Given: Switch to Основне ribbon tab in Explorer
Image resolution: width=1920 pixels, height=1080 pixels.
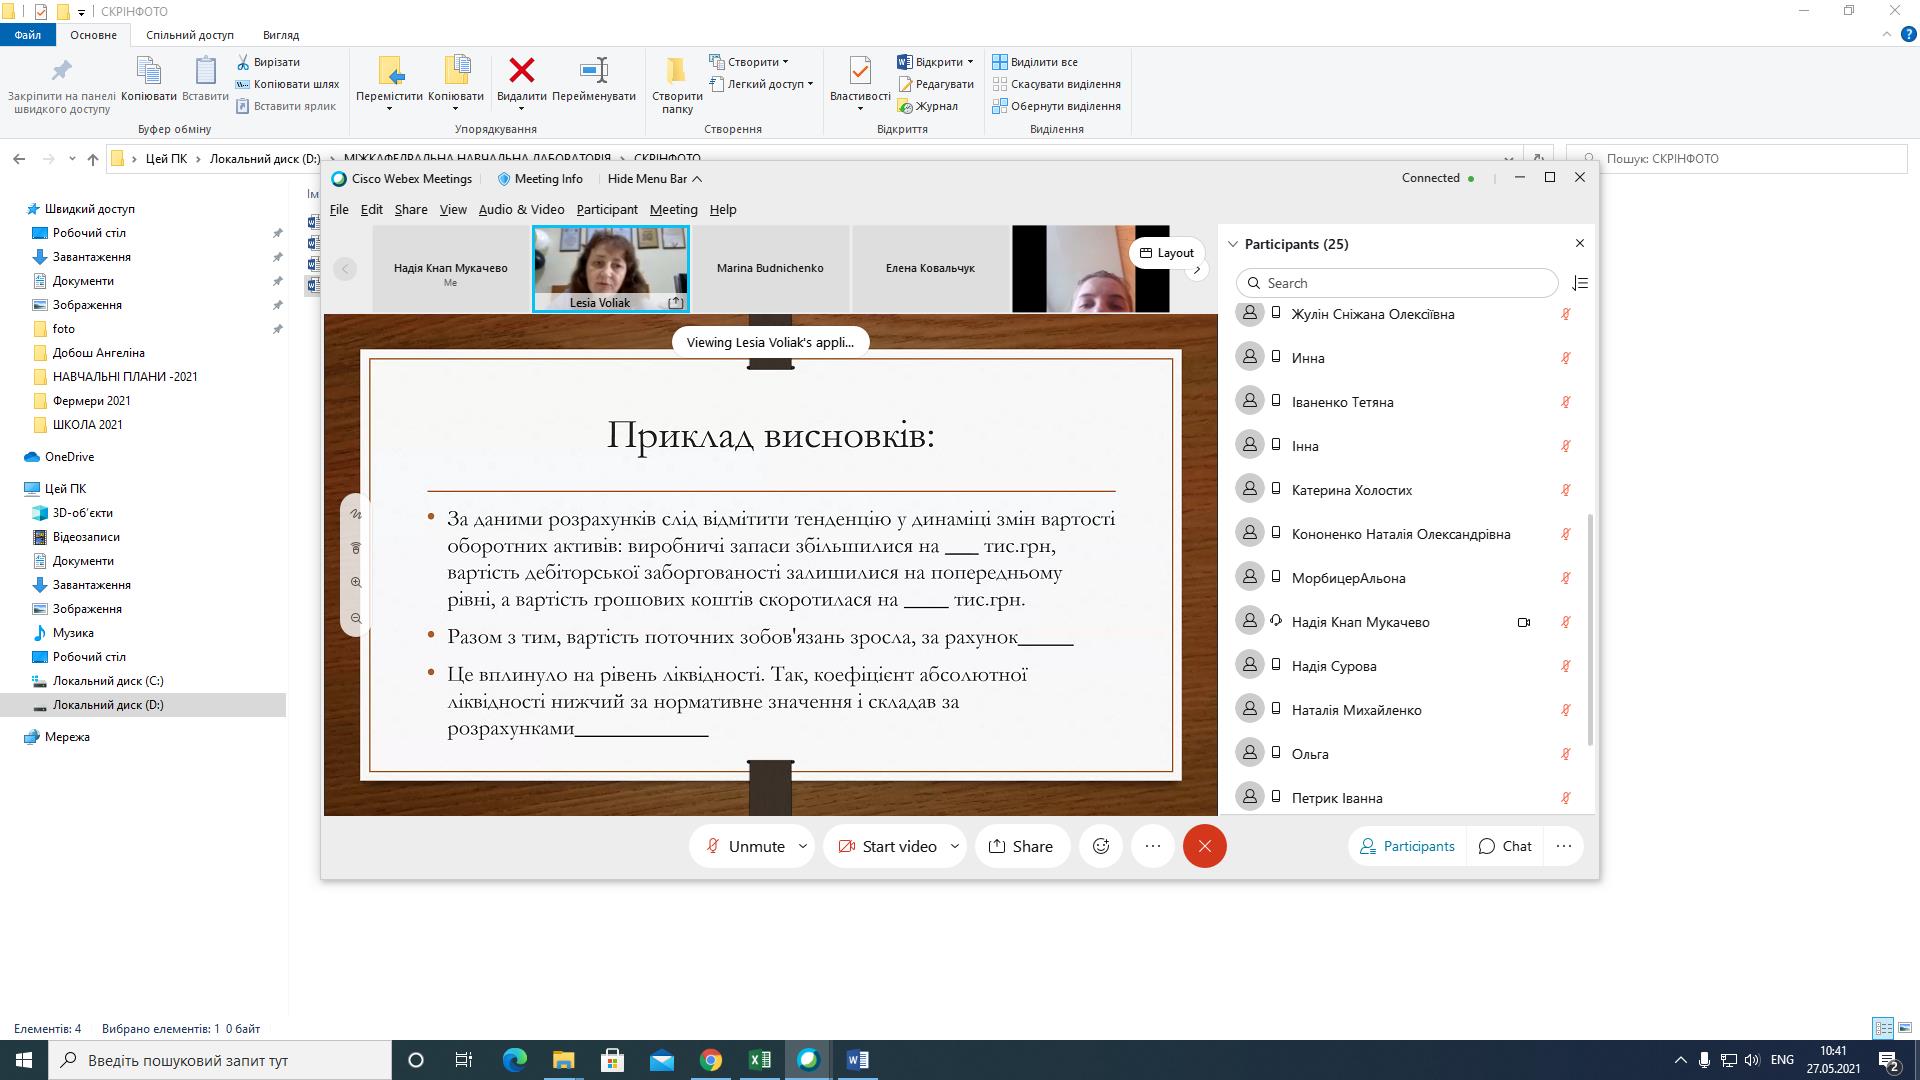Looking at the screenshot, I should click(x=93, y=35).
